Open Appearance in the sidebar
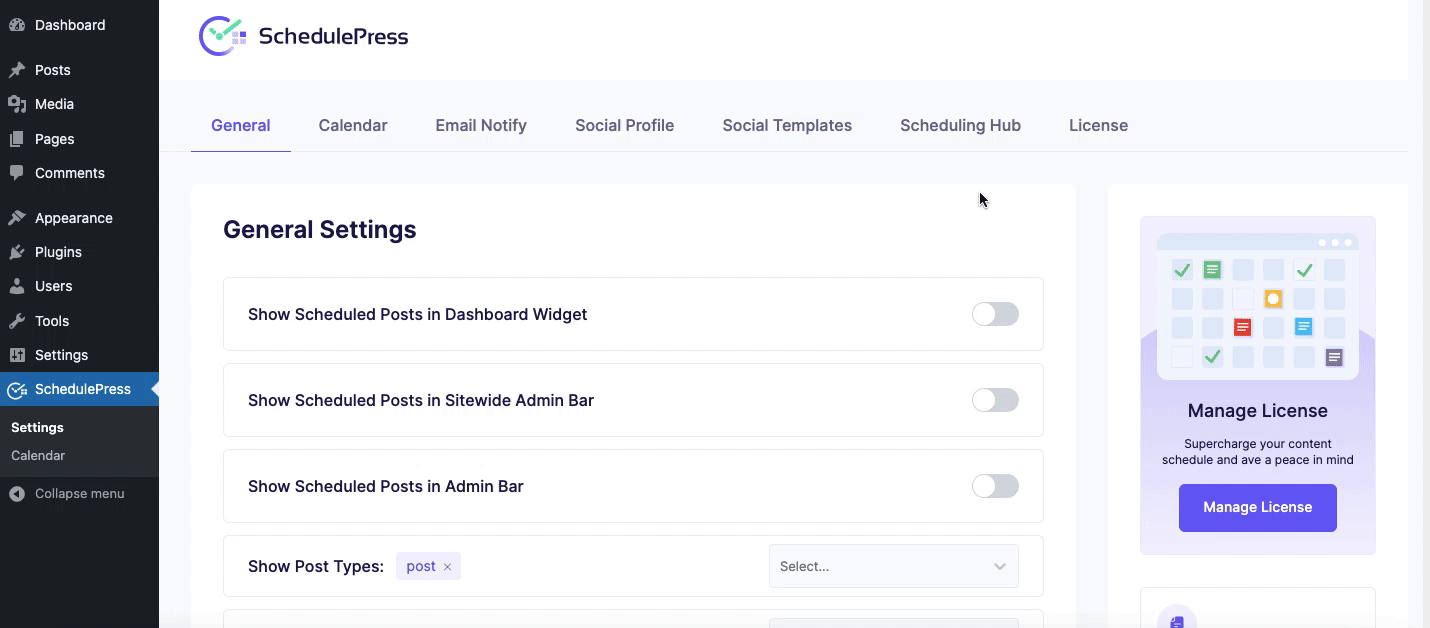1430x628 pixels. [x=79, y=218]
